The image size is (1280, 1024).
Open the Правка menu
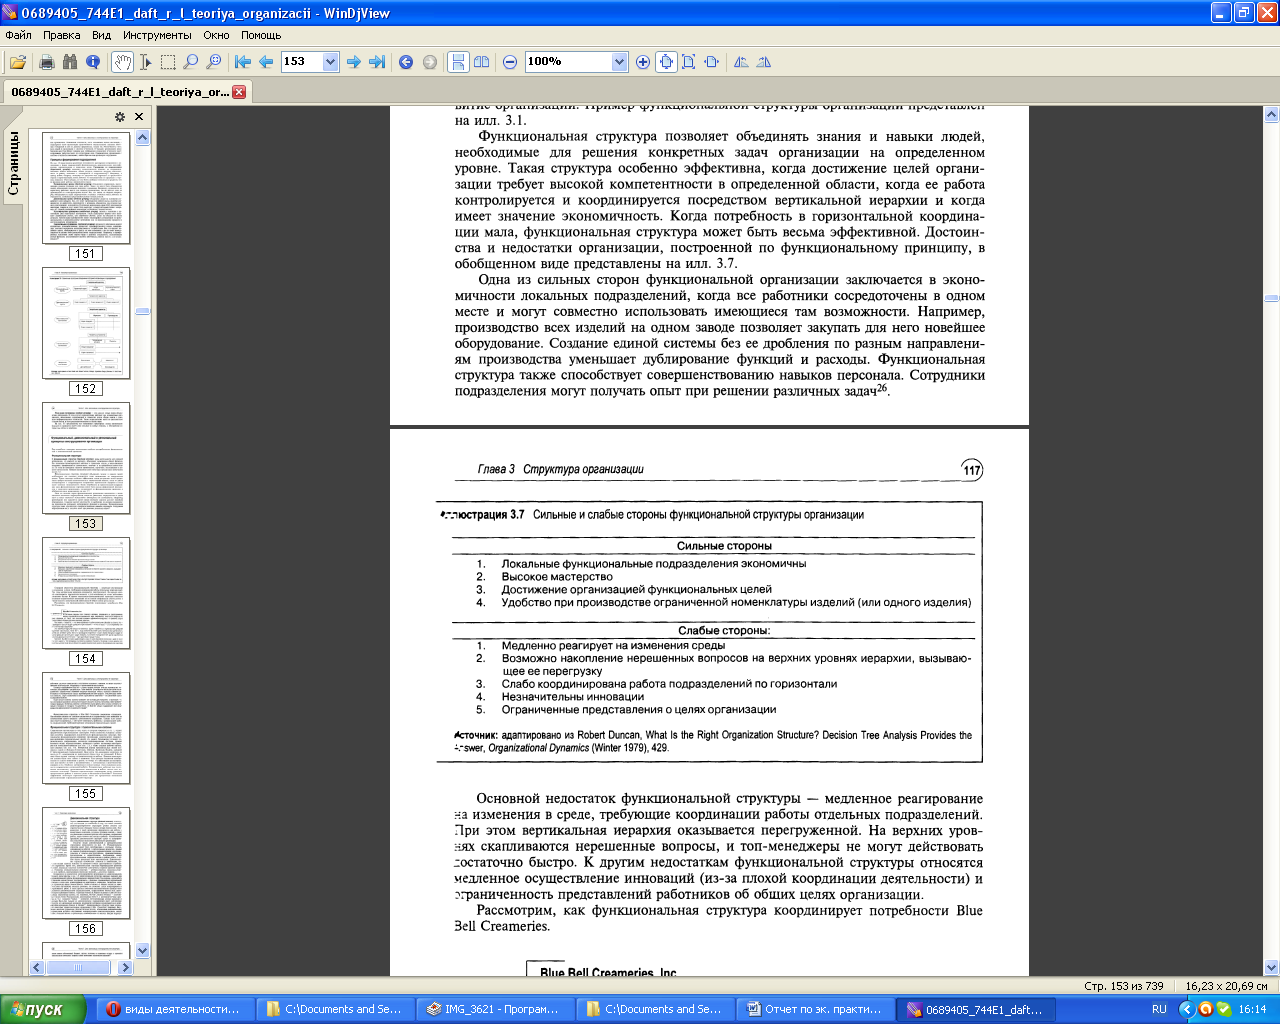coord(62,35)
